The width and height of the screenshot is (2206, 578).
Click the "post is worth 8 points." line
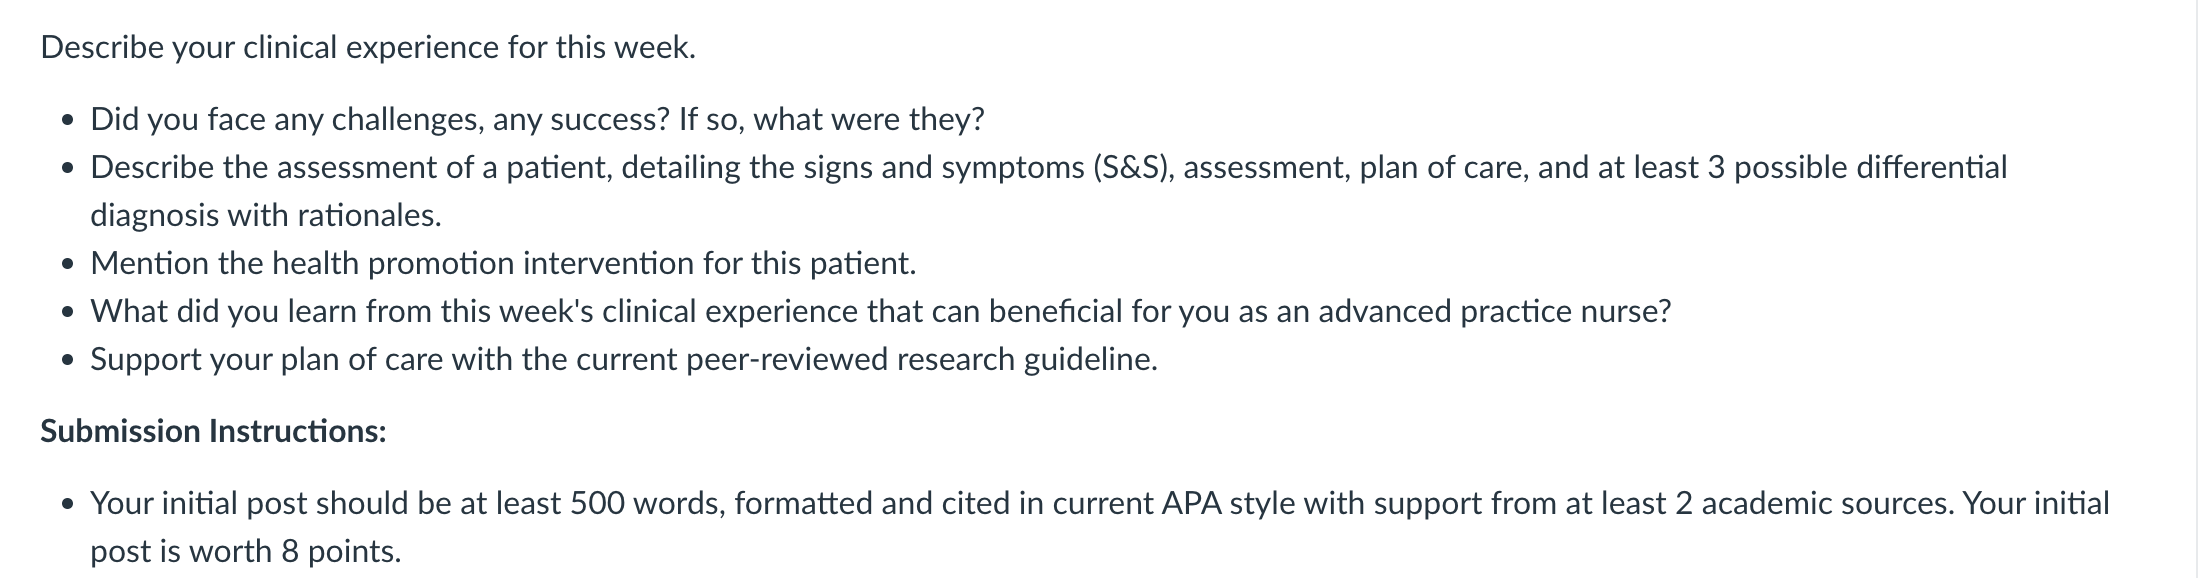click(x=246, y=551)
